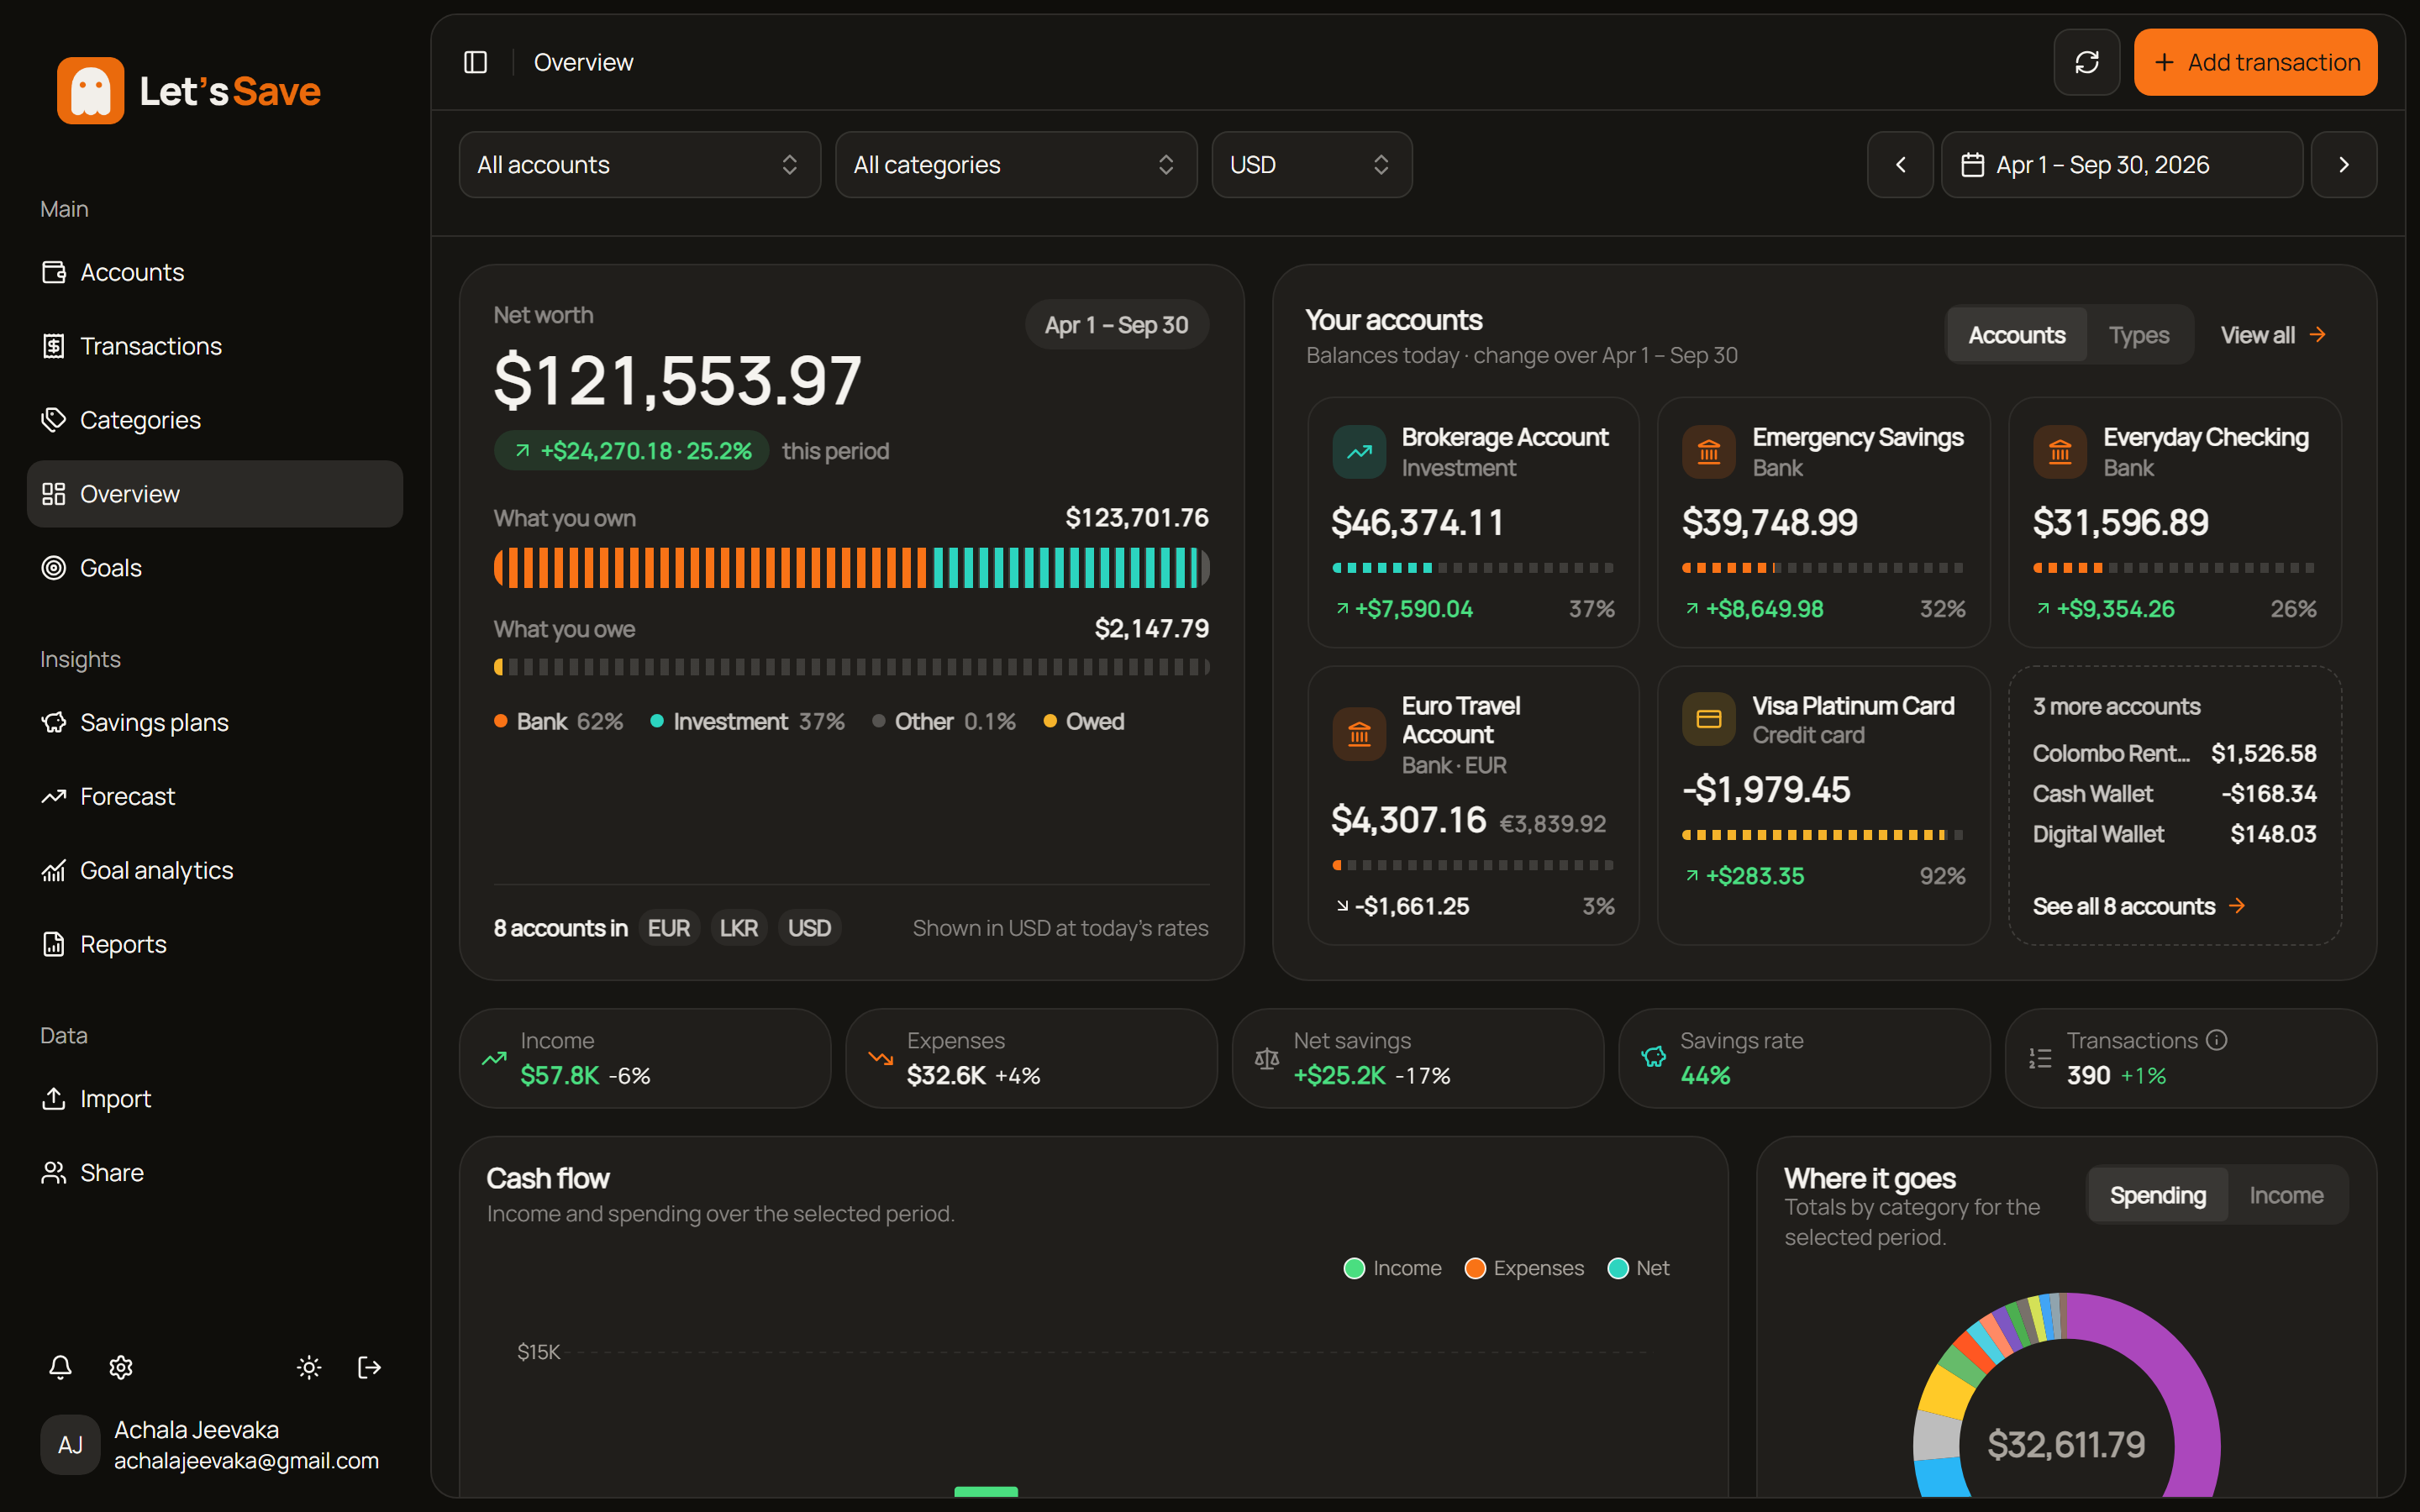
Task: Open settings gear in sidebar
Action: [x=121, y=1367]
